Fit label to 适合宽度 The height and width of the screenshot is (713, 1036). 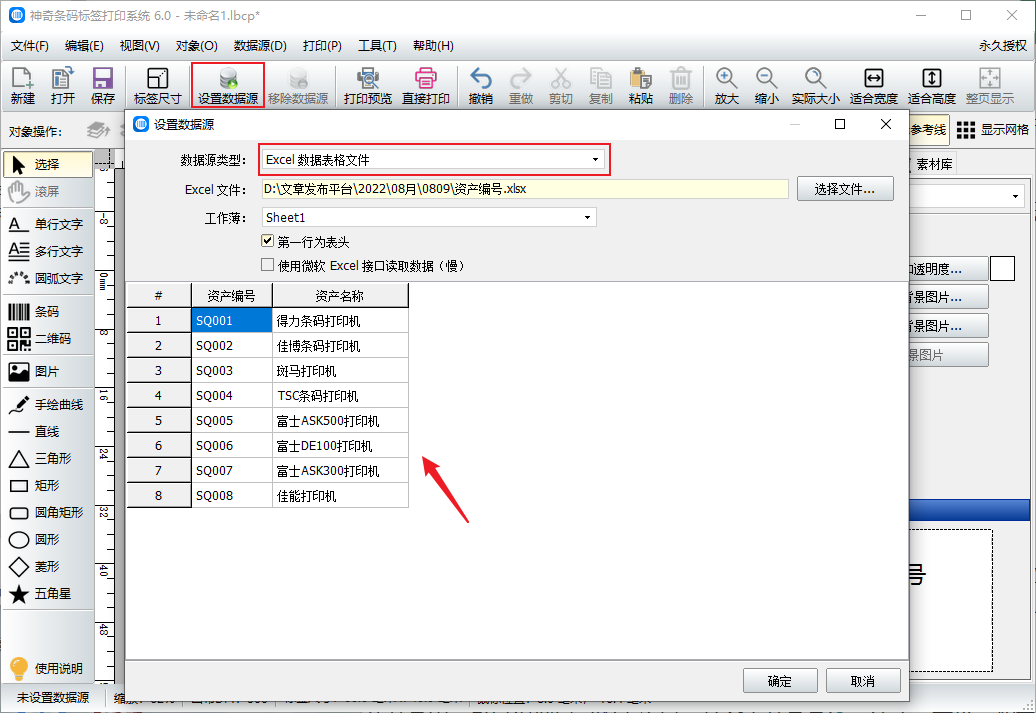[x=873, y=86]
